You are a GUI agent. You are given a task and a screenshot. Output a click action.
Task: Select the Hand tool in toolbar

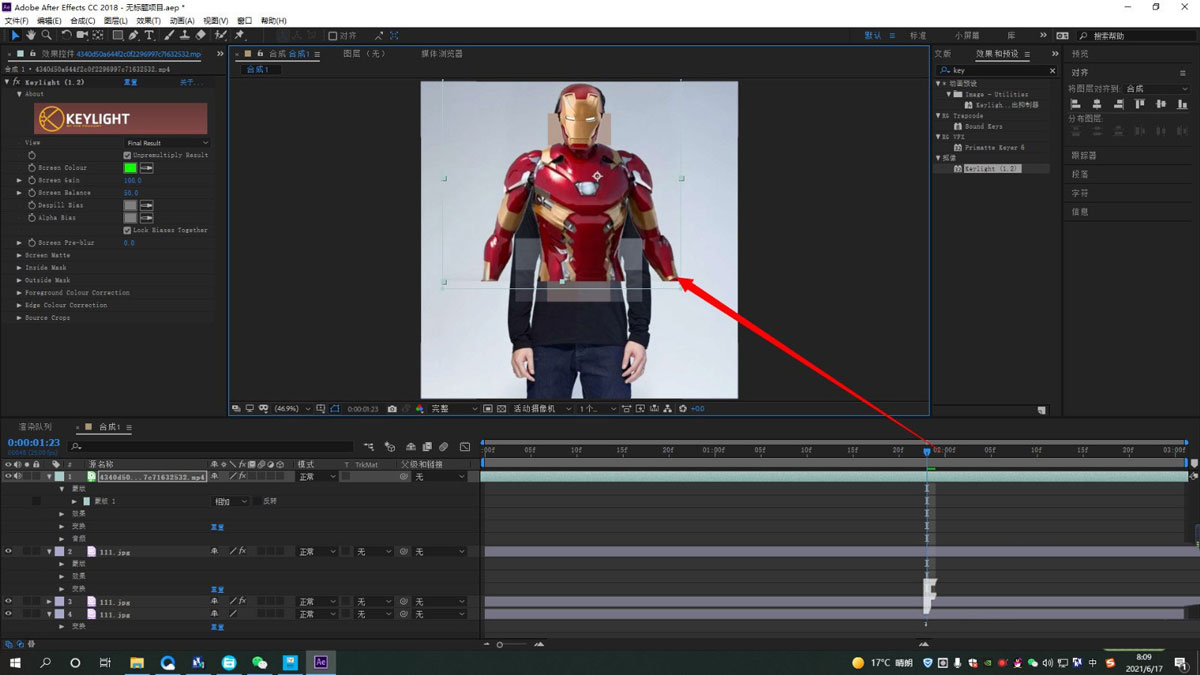point(31,36)
